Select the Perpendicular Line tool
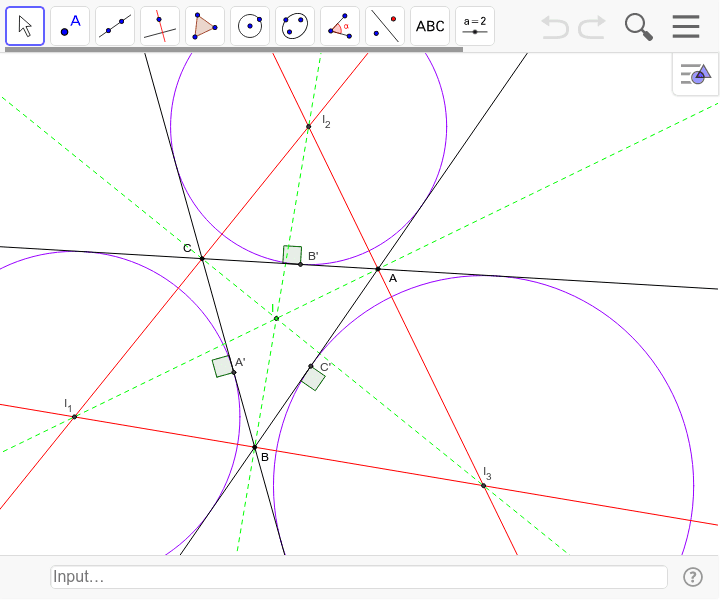The image size is (720, 600). point(160,26)
